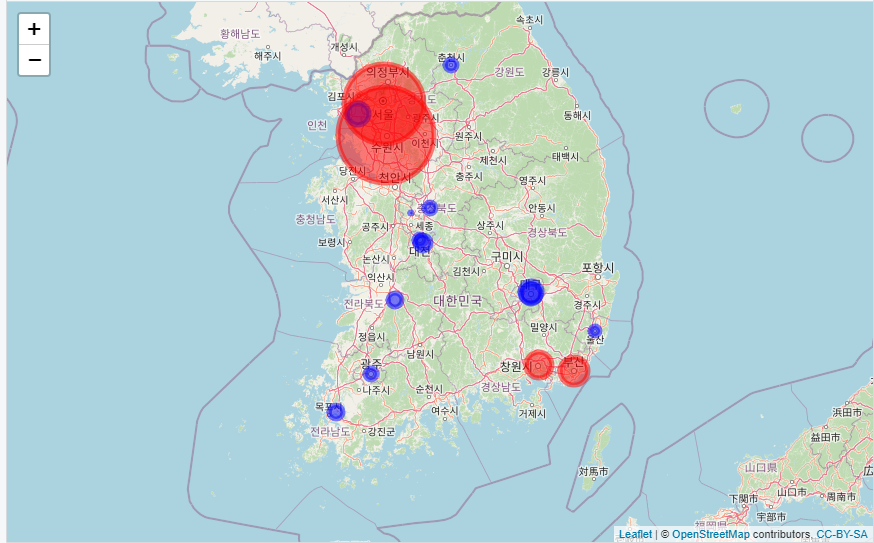Open the CC-BY-SA license link
874x543 pixels.
coord(842,534)
